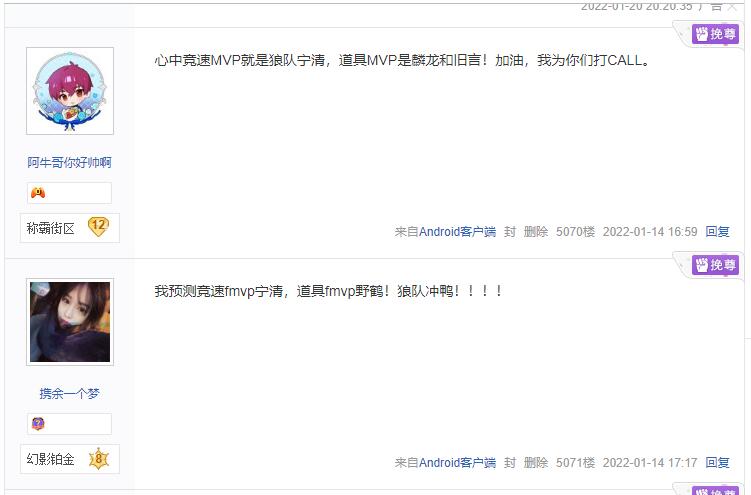Open Android客户端 link on floor 5071
This screenshot has width=751, height=495.
coord(457,463)
